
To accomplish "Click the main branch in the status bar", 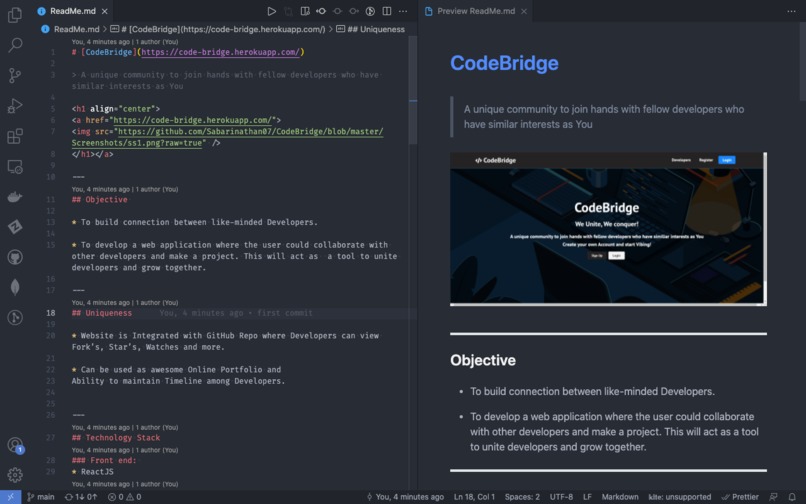I will pyautogui.click(x=41, y=497).
